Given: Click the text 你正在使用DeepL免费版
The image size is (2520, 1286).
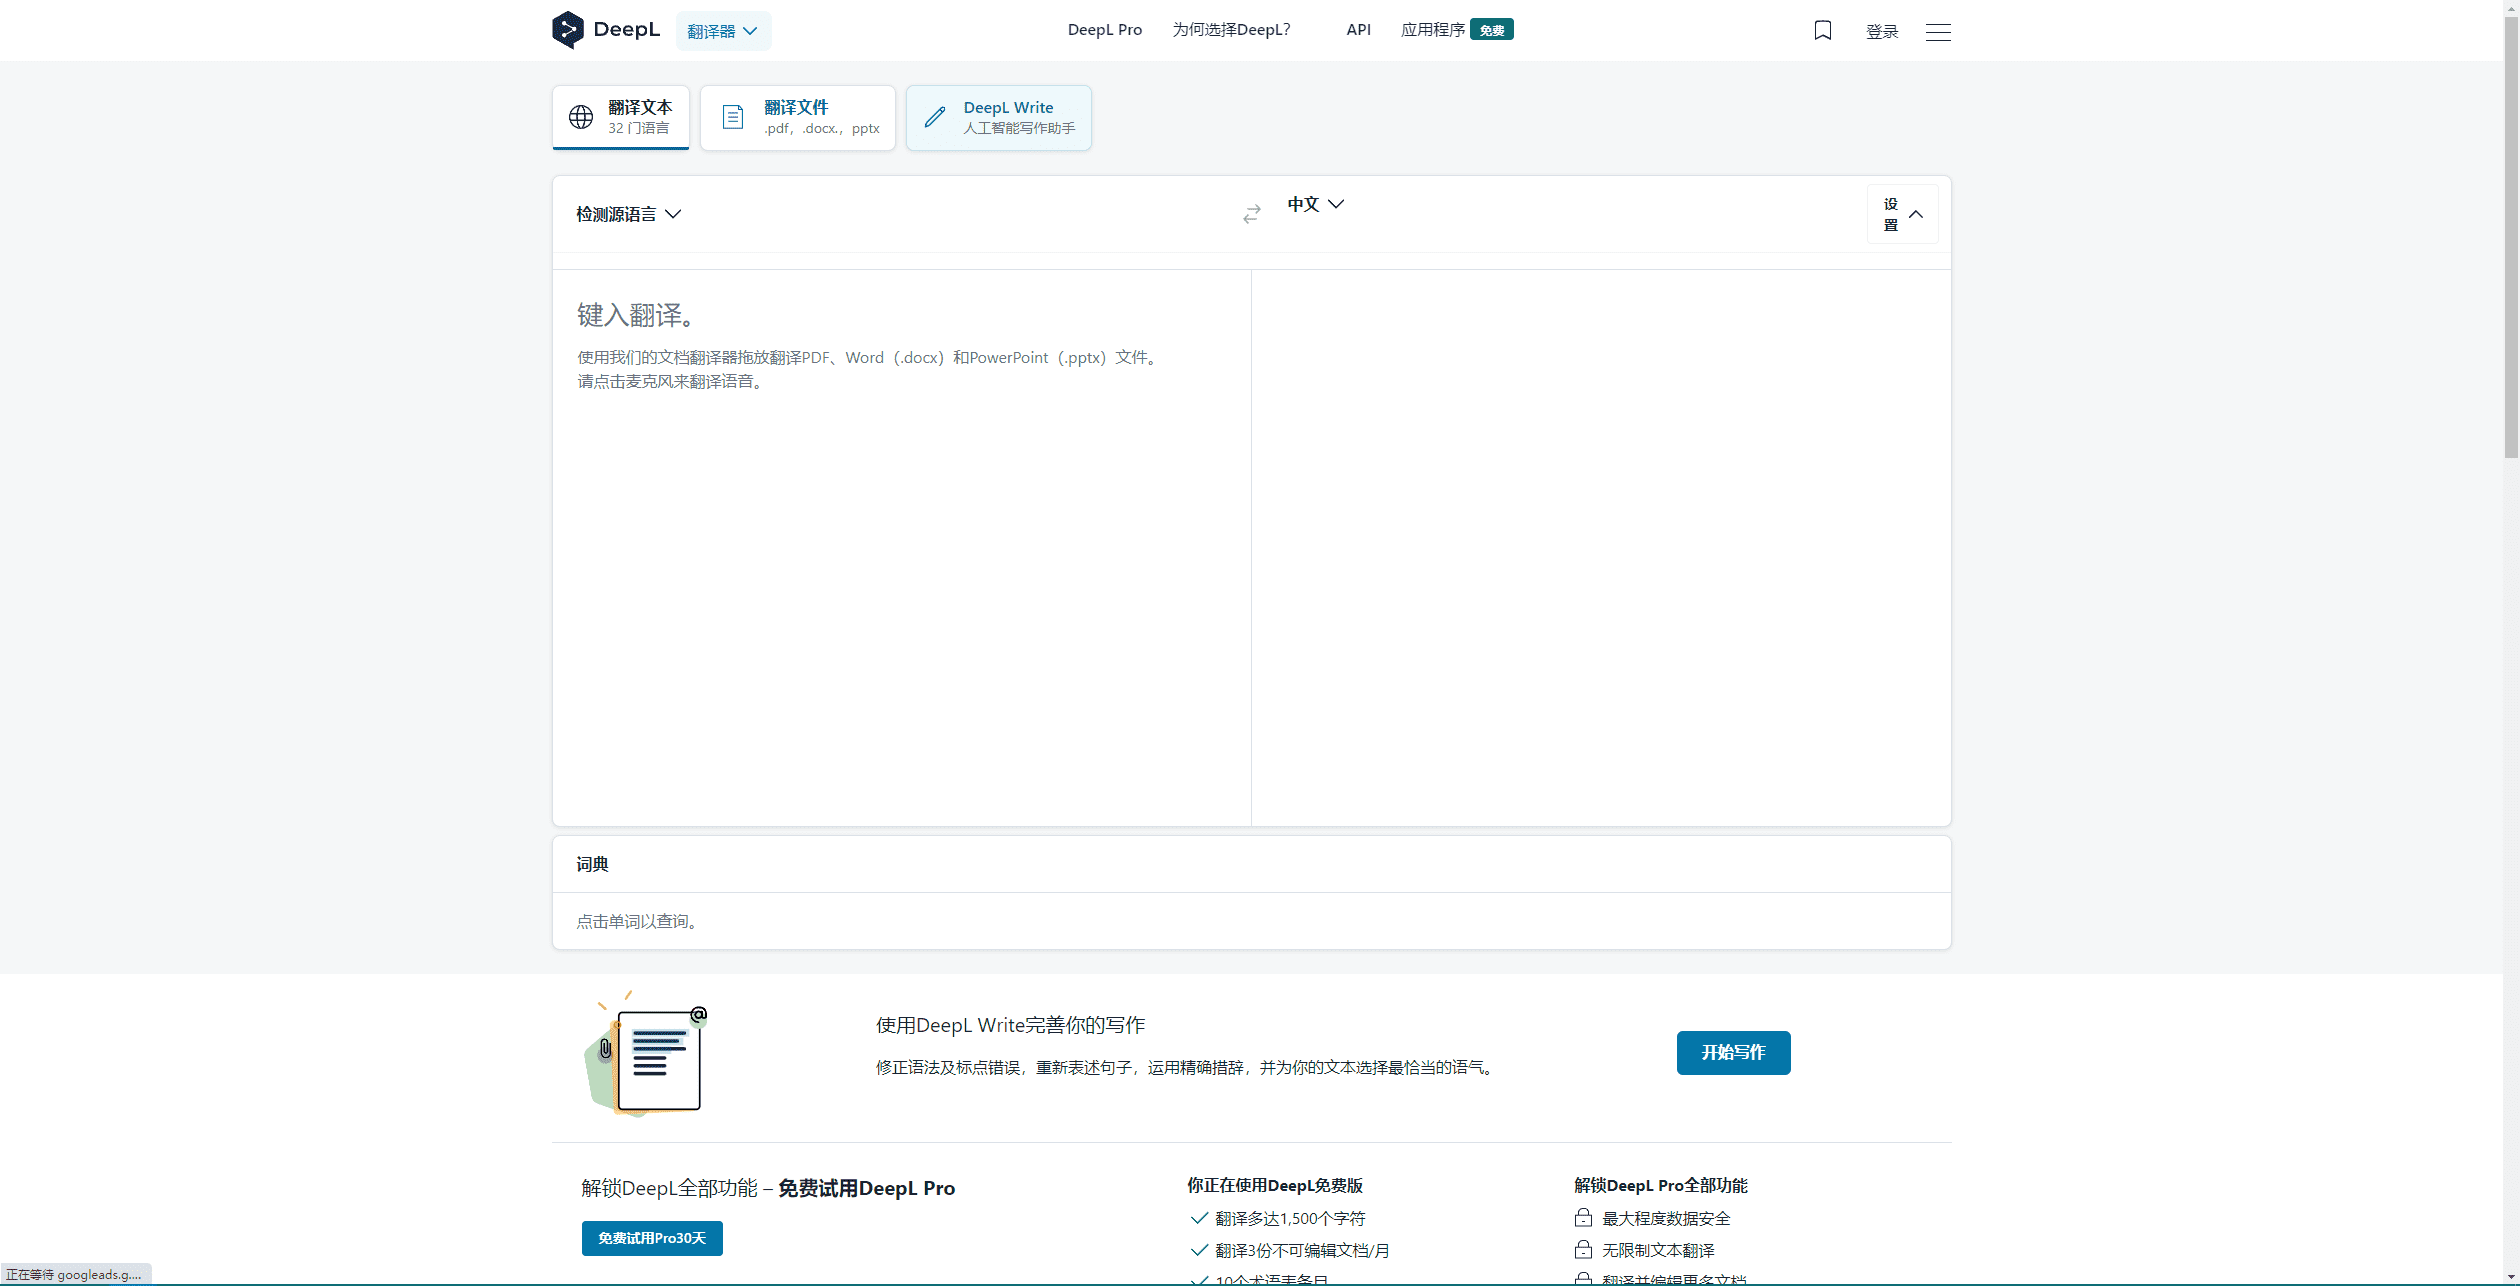Looking at the screenshot, I should [1275, 1185].
